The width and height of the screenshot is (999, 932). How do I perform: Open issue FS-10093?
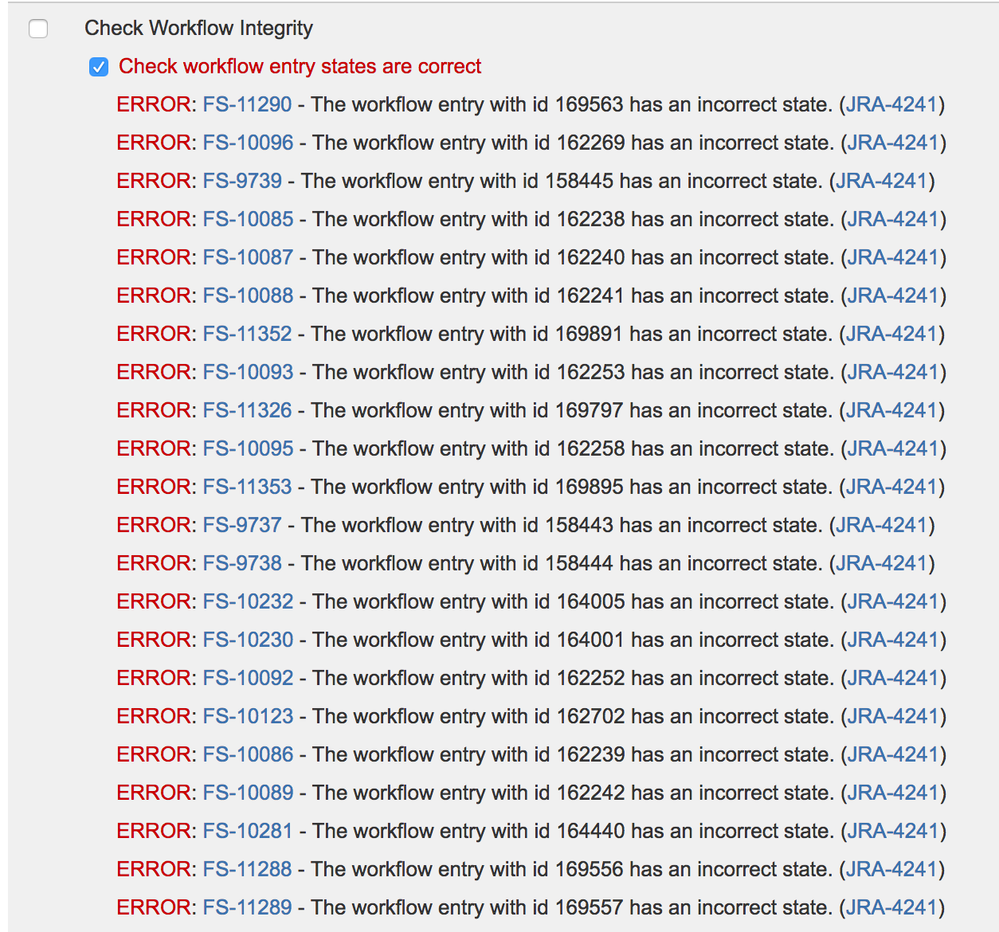(x=246, y=372)
